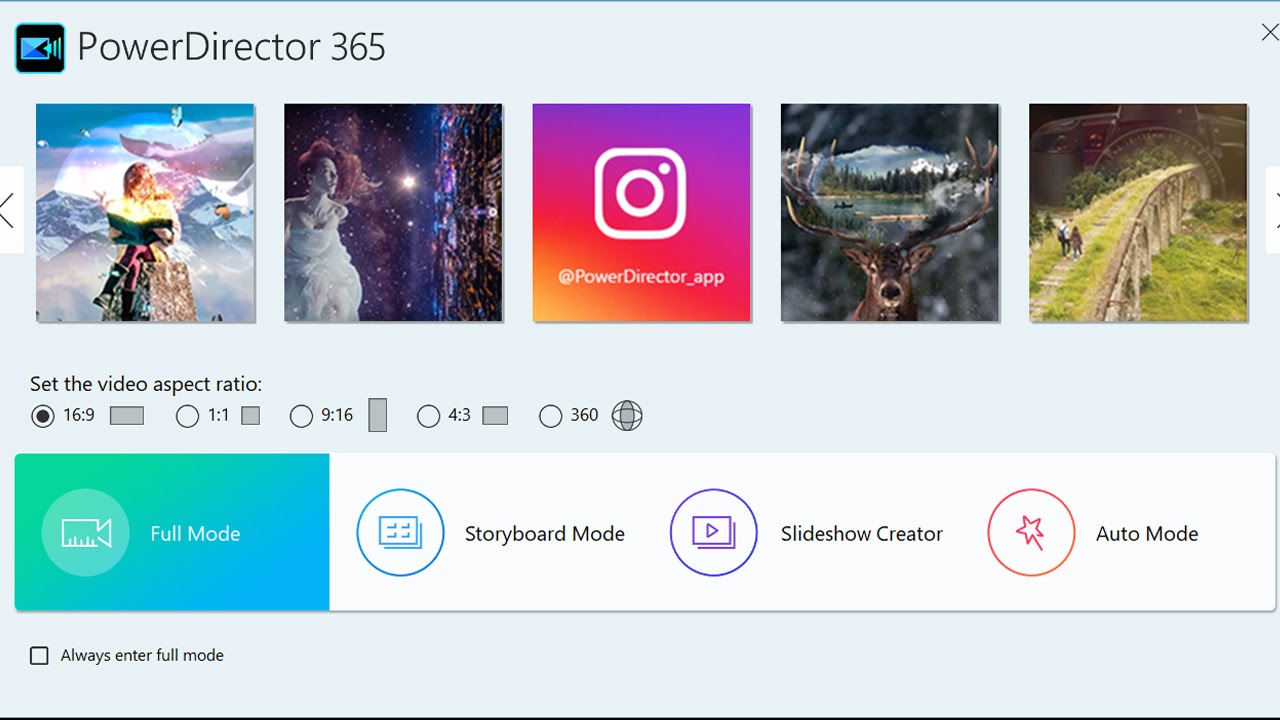This screenshot has height=720, width=1280.
Task: Click the "PowerDirector 365" title text
Action: click(231, 47)
